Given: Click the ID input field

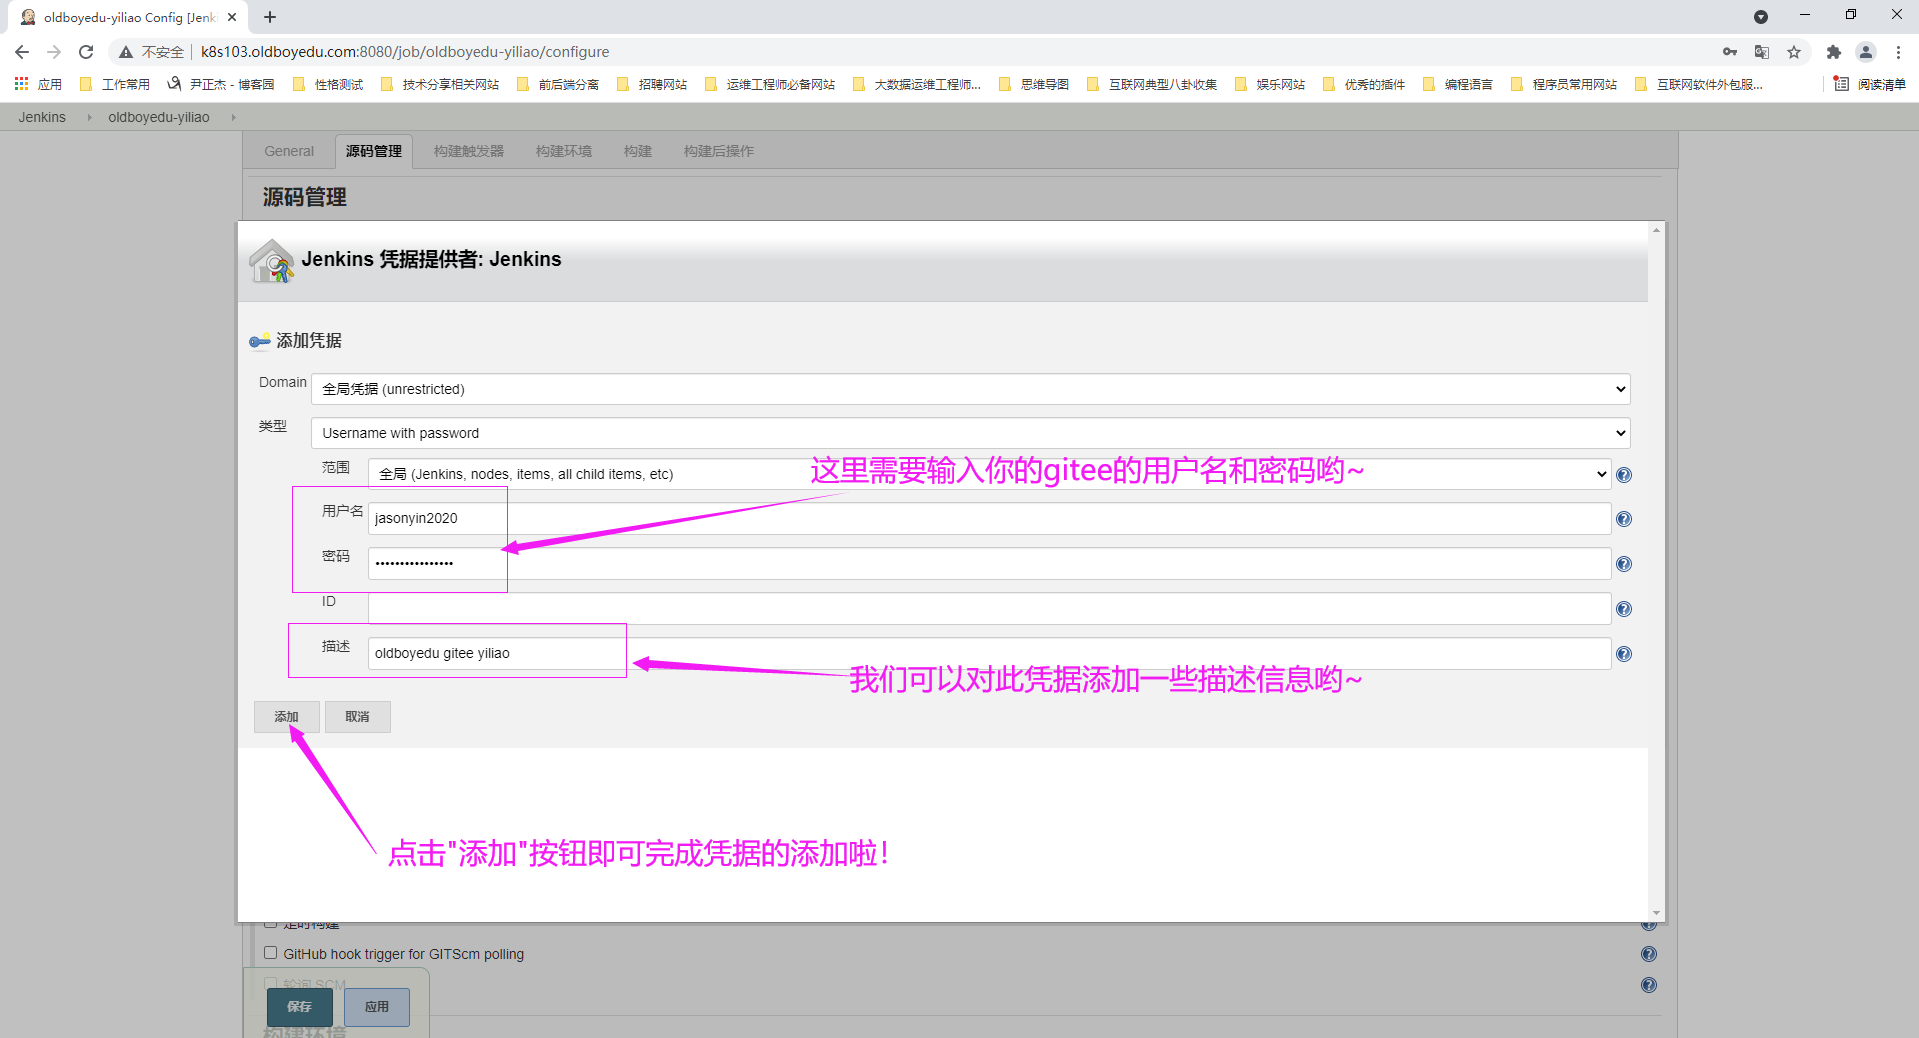Looking at the screenshot, I should (988, 608).
